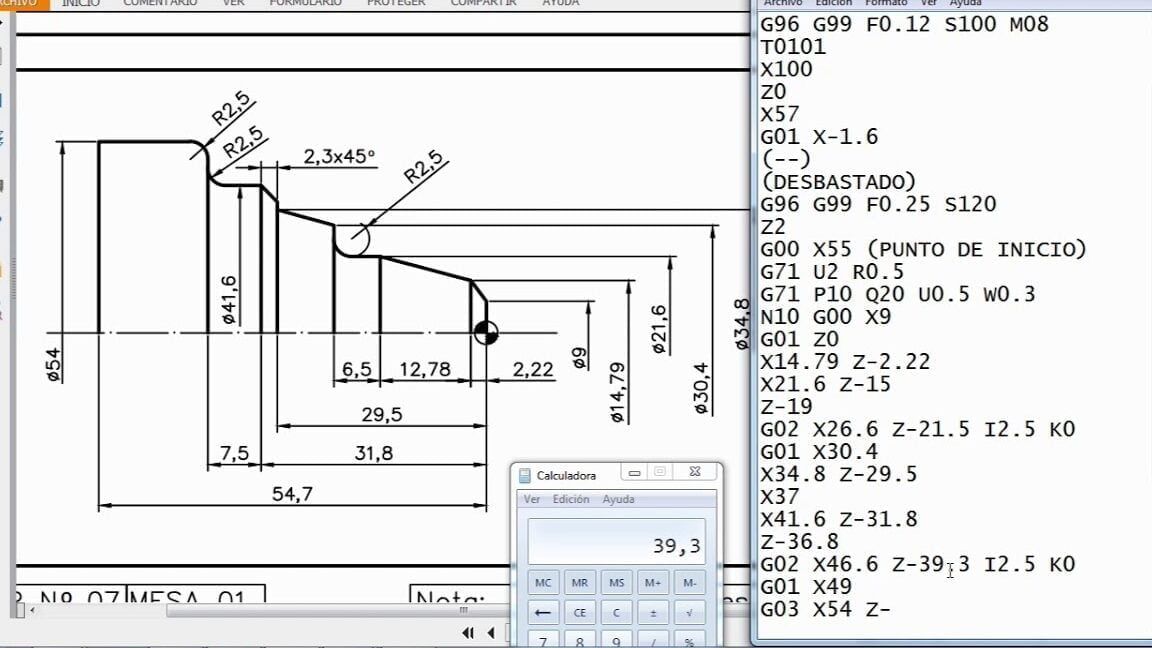Switch to the FORMULARIO ribbon tab

click(305, 3)
